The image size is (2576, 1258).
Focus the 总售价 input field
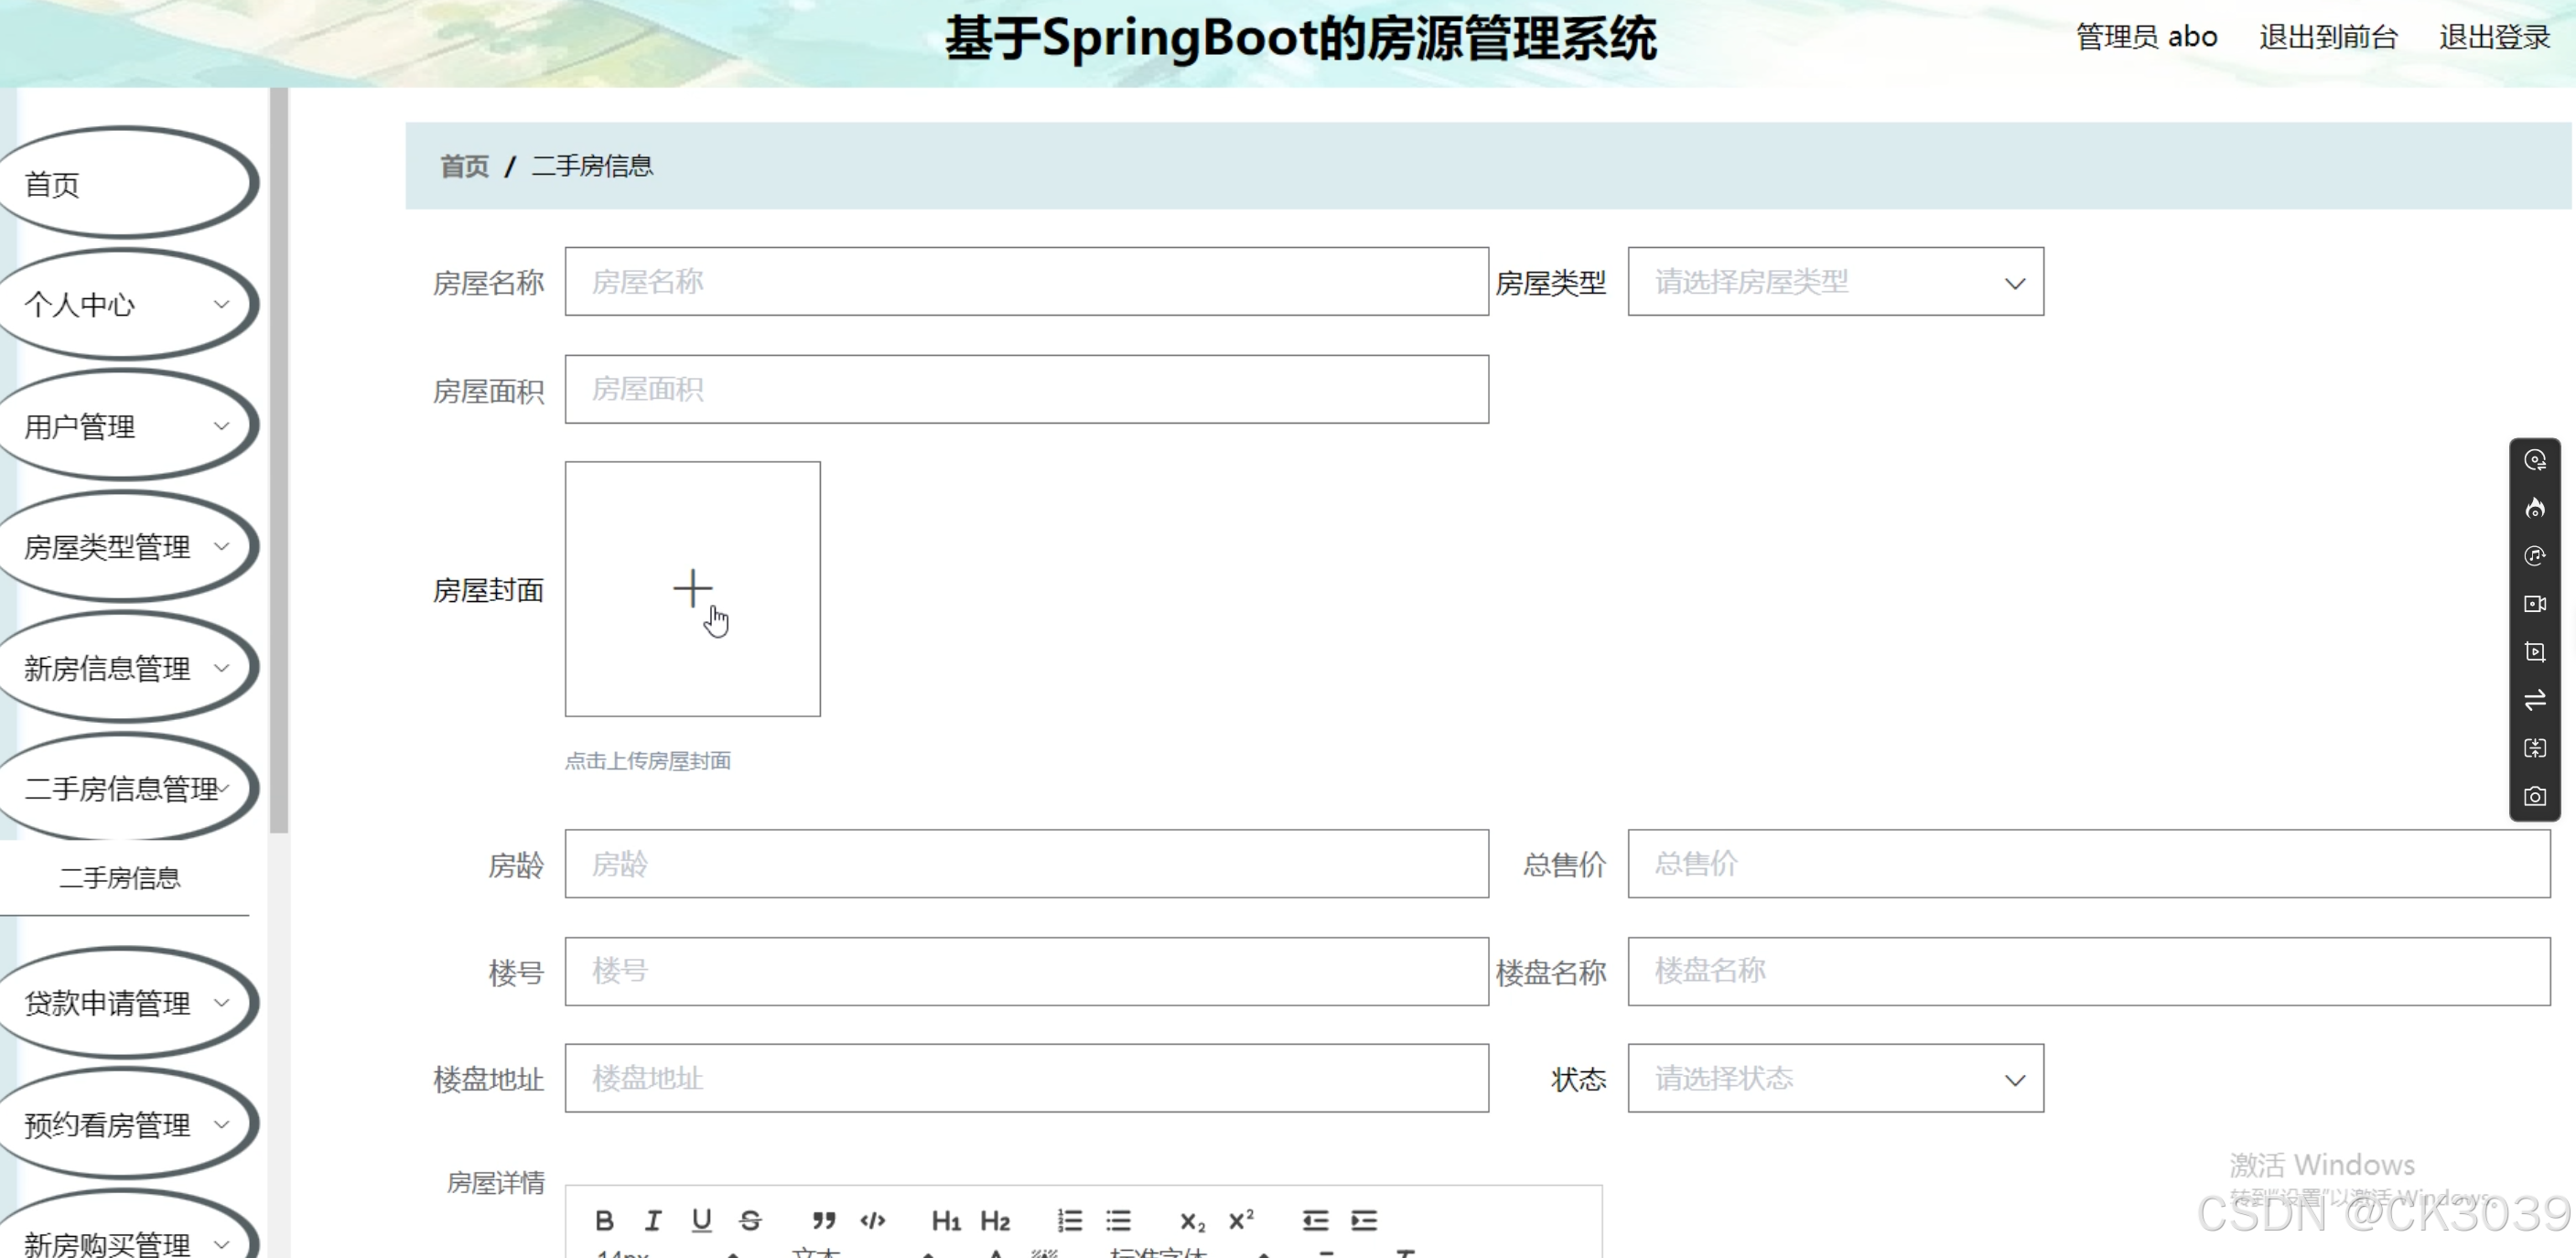point(2089,864)
